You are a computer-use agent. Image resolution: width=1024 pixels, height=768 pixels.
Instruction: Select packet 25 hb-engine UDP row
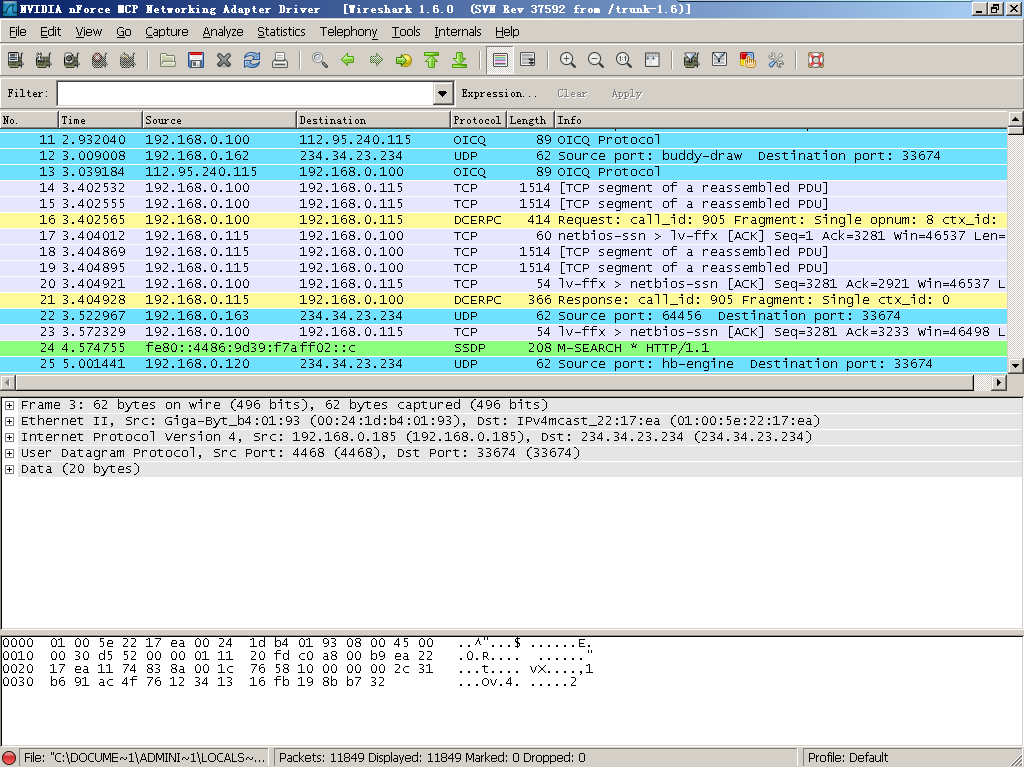[504, 364]
